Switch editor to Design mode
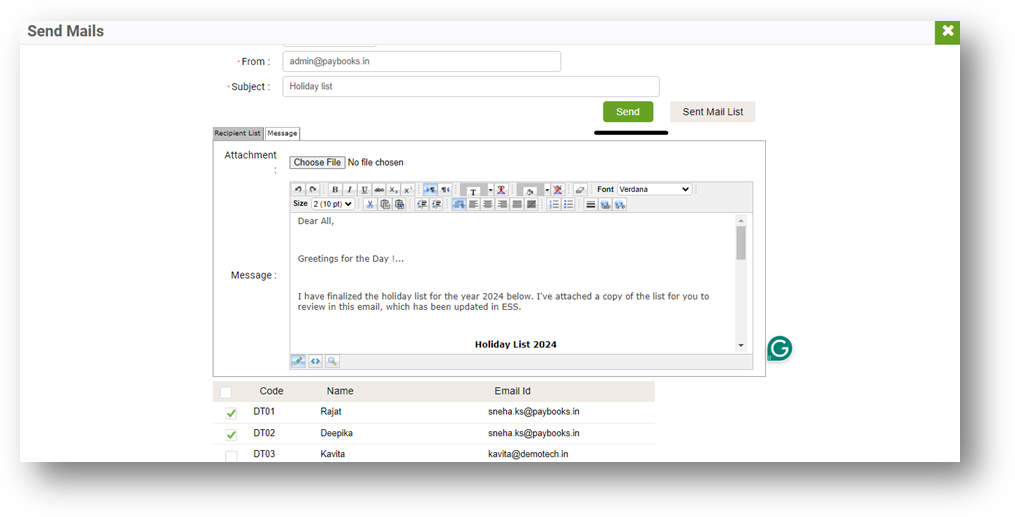Image resolution: width=1015 pixels, height=517 pixels. point(298,361)
